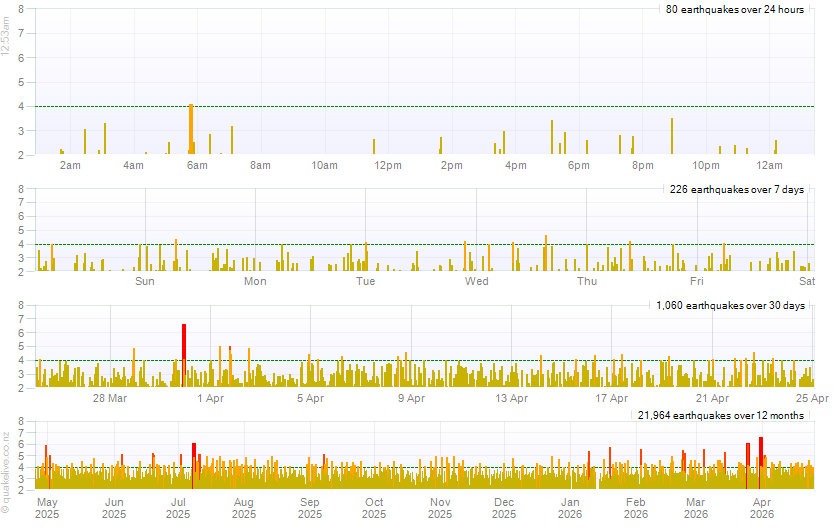
Task: Click the red bar near May 2025
Action: [46, 462]
